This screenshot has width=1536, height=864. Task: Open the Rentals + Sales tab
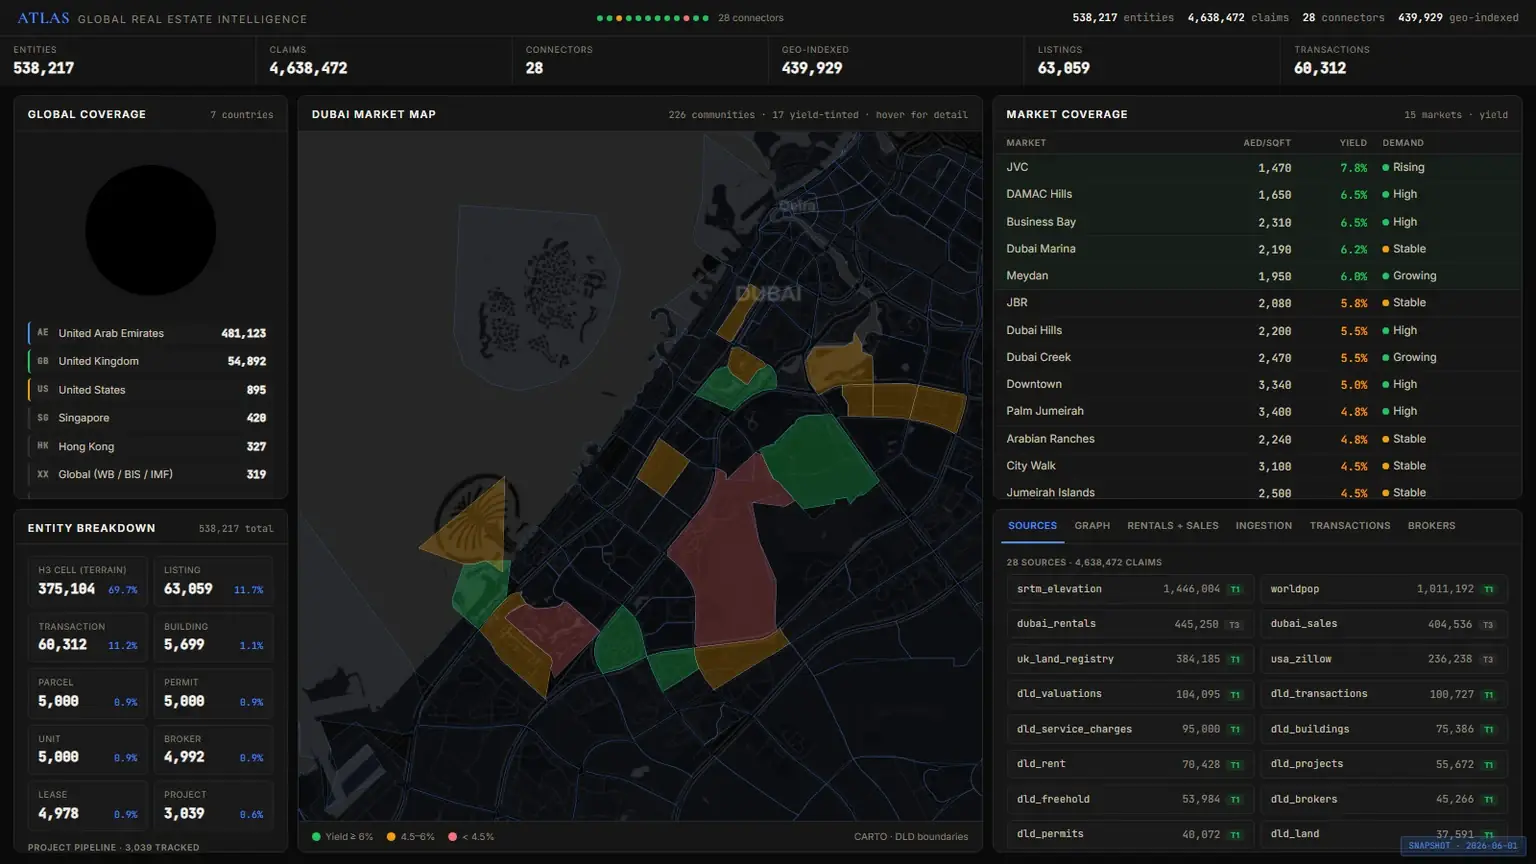(1172, 526)
